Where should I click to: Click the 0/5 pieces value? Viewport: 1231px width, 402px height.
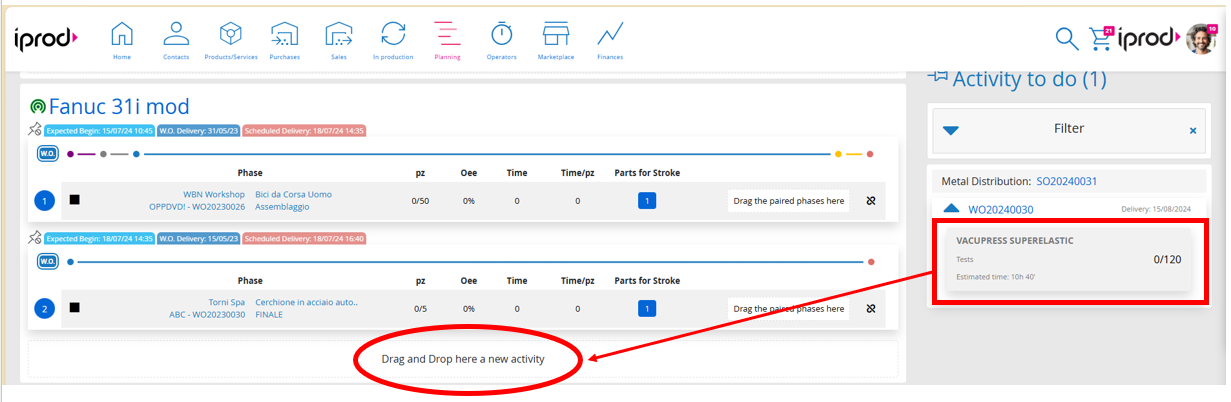420,309
